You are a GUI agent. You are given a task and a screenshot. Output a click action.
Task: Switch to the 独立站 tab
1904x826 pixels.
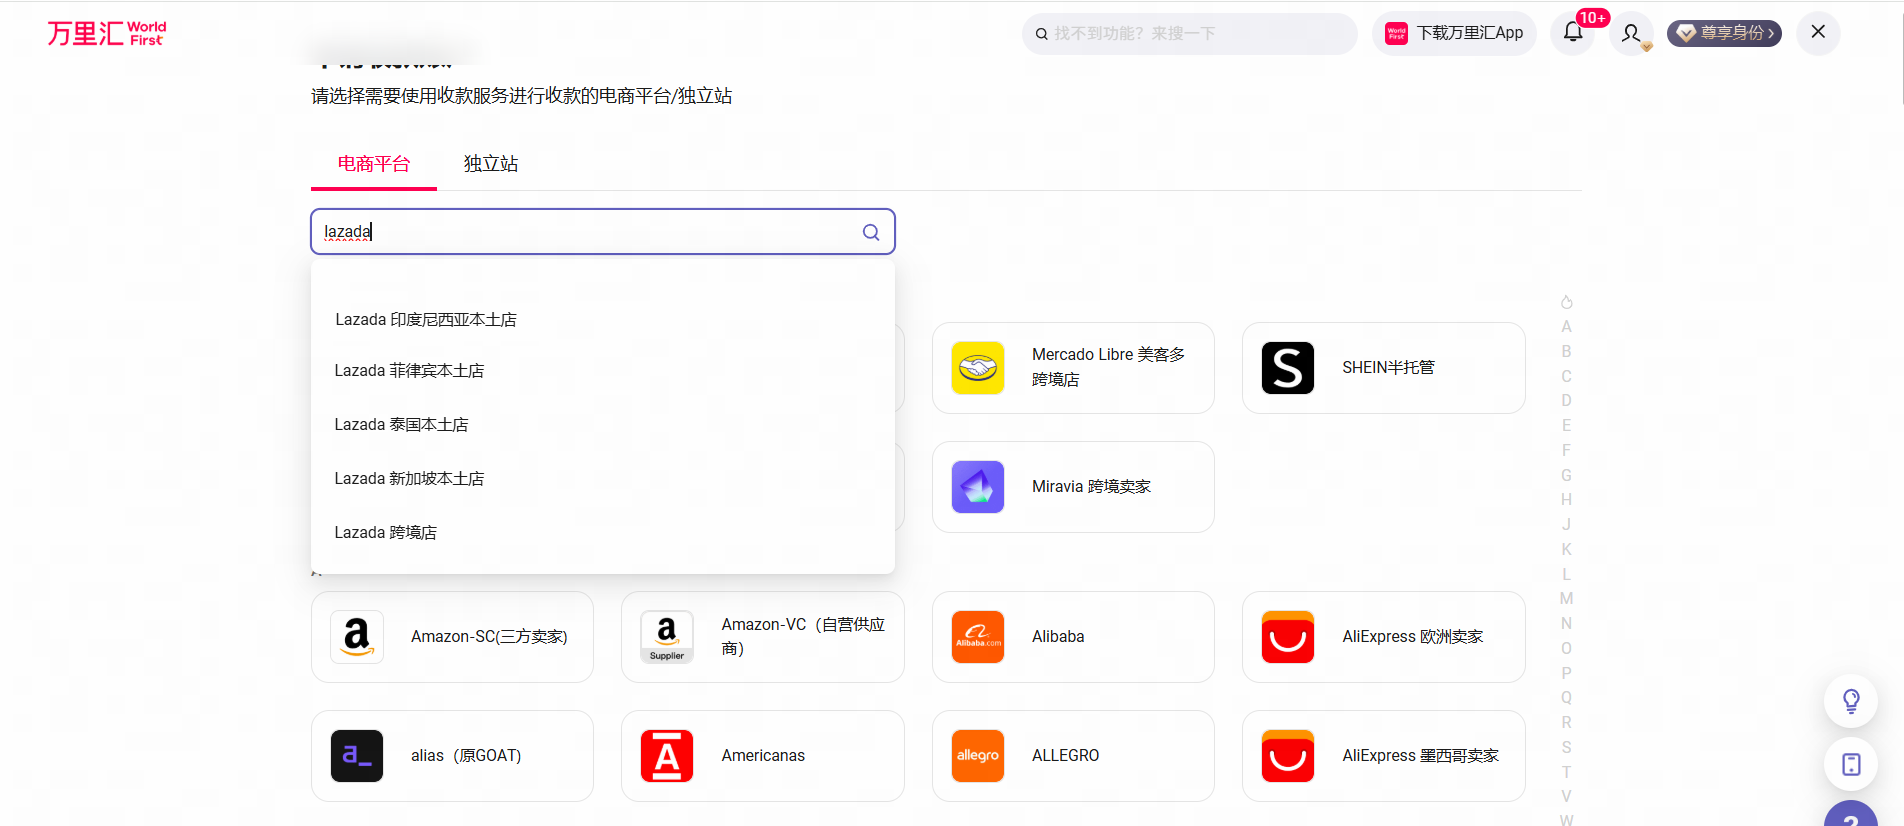click(490, 164)
